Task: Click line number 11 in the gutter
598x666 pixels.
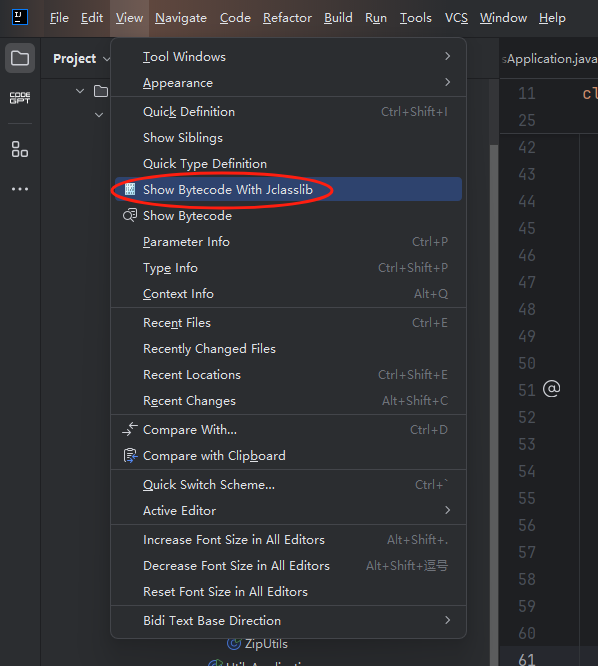Action: coord(527,93)
